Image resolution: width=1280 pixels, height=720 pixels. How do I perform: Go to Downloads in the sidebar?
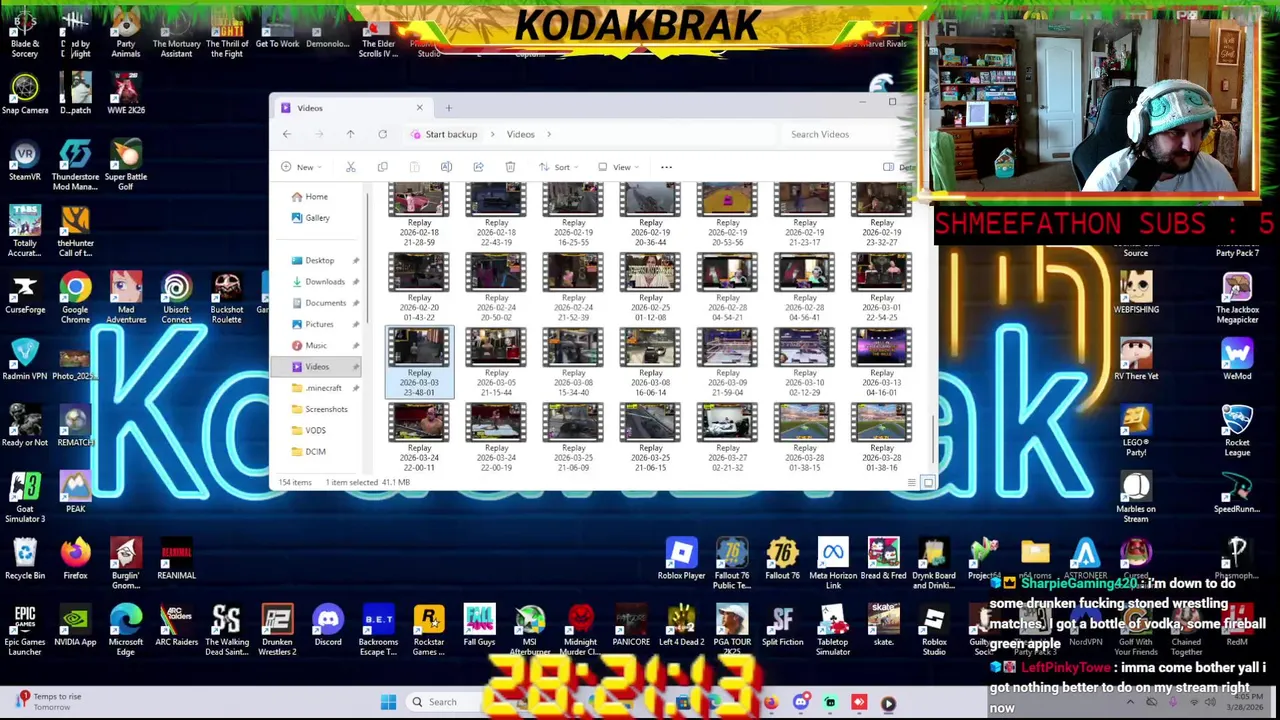pyautogui.click(x=324, y=282)
